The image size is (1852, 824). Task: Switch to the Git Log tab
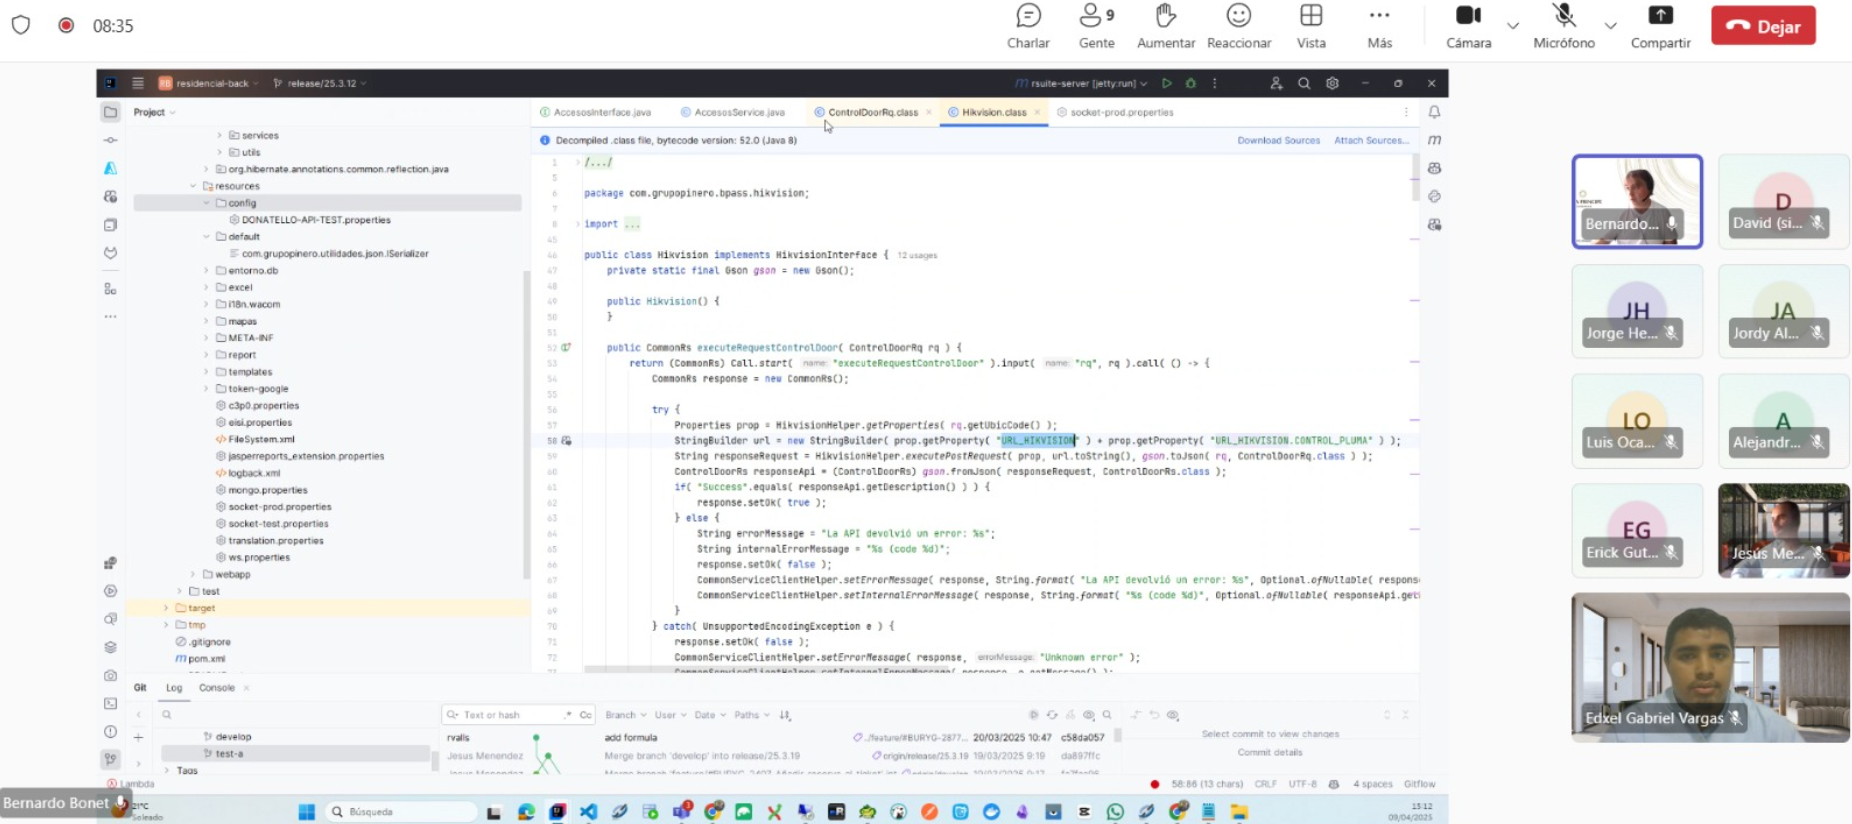point(174,688)
